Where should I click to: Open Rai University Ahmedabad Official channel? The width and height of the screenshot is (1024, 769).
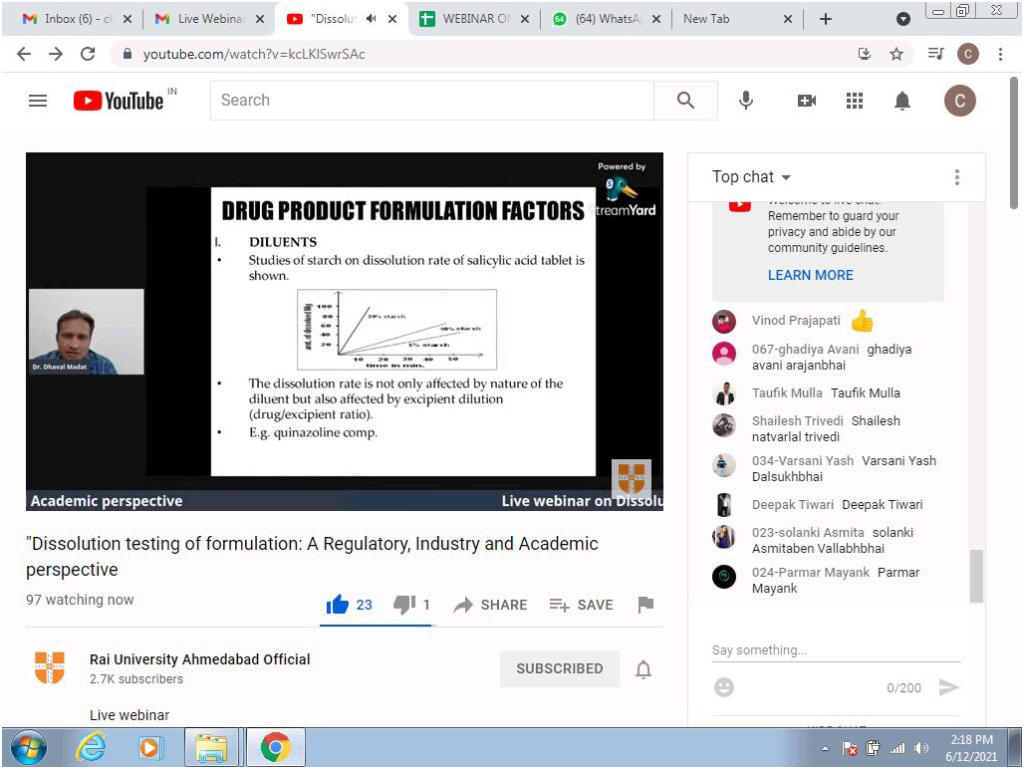(x=200, y=659)
